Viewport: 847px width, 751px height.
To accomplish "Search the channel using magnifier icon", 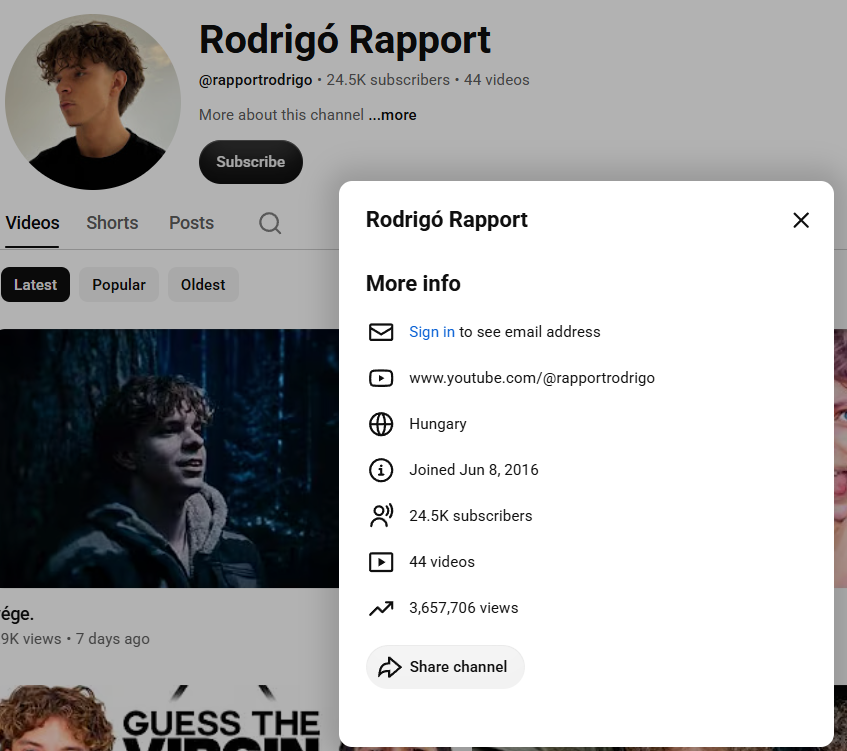I will point(270,223).
